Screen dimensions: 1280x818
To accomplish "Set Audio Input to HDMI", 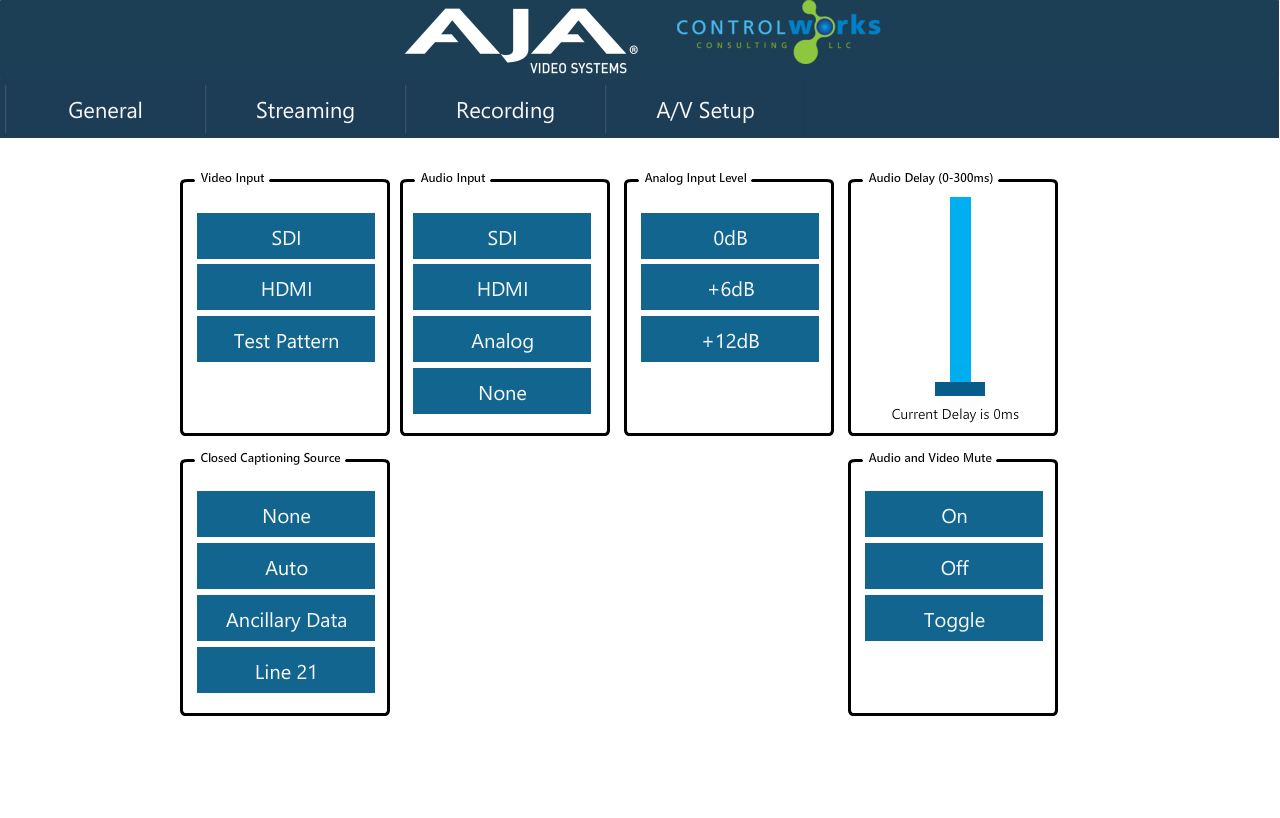I will coord(502,288).
